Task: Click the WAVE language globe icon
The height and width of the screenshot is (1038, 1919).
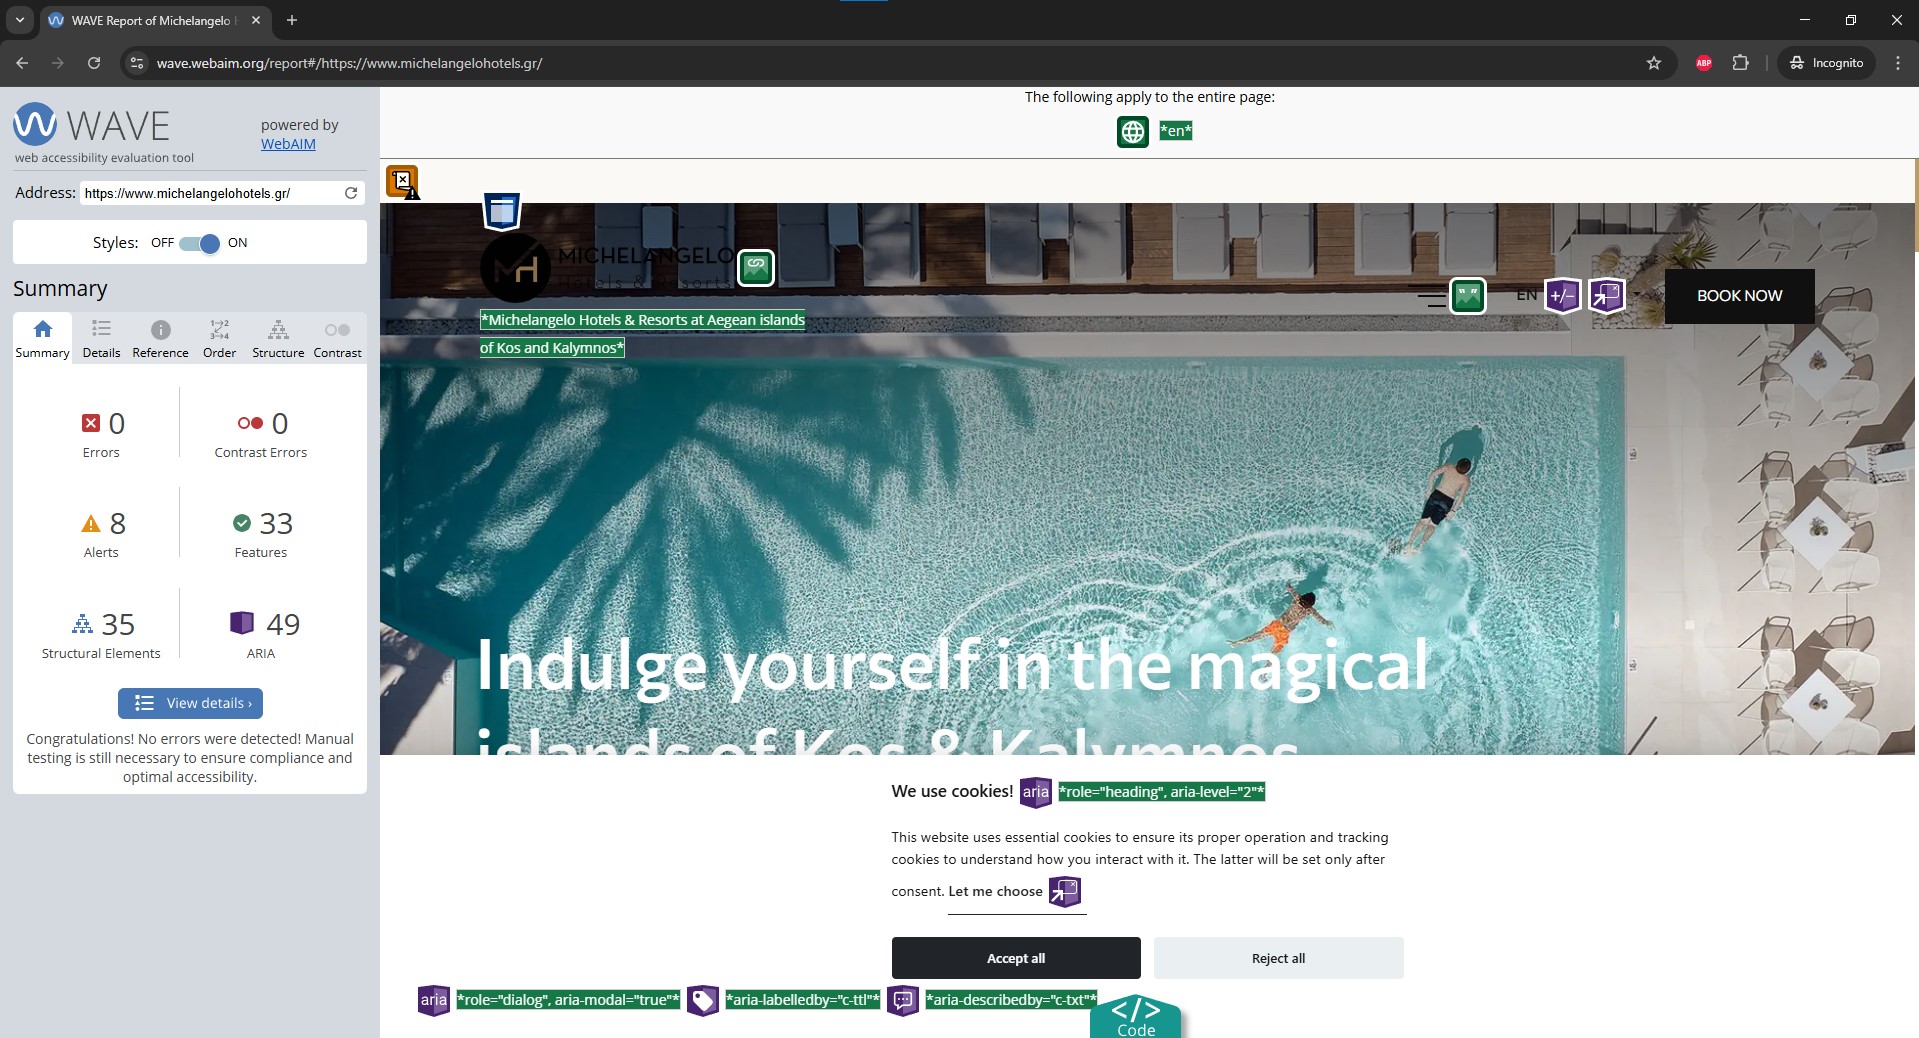Action: pos(1132,131)
